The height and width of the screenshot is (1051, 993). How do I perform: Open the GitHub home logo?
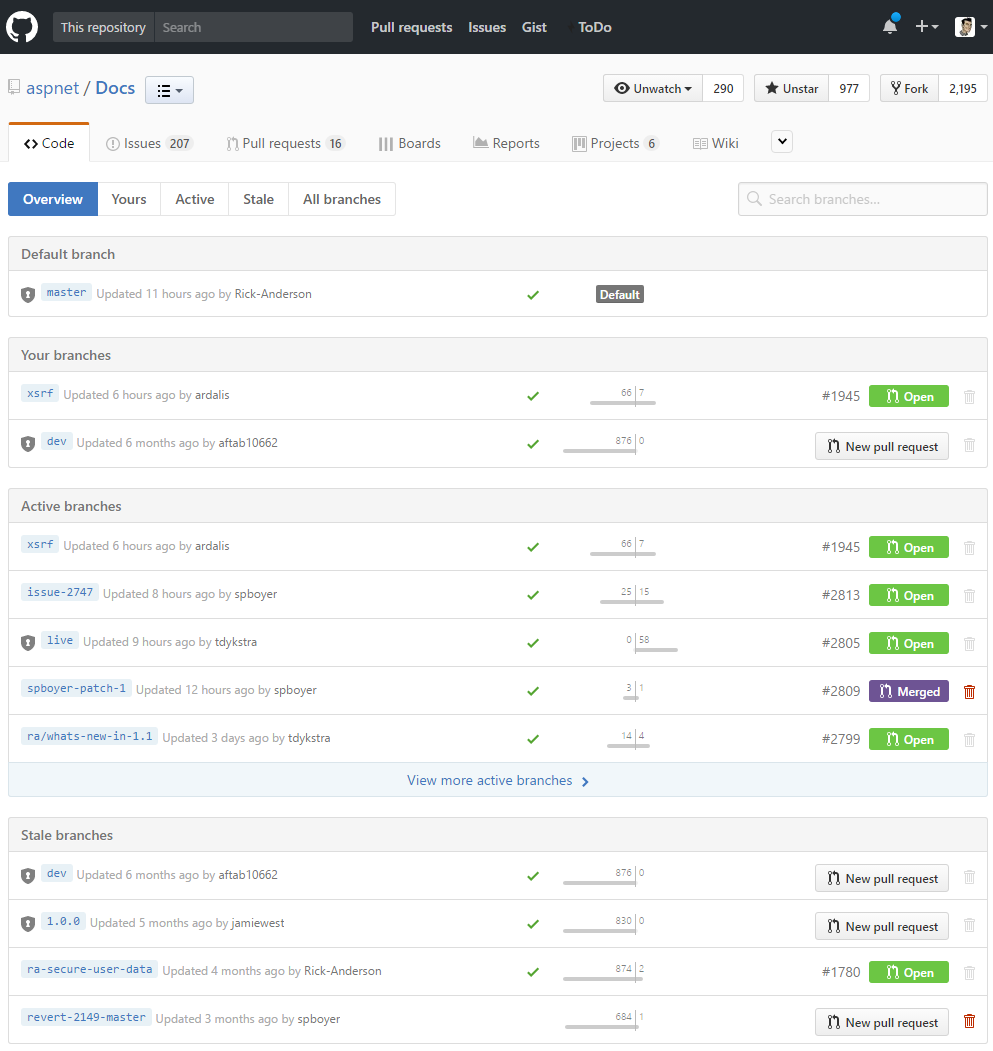click(x=22, y=27)
